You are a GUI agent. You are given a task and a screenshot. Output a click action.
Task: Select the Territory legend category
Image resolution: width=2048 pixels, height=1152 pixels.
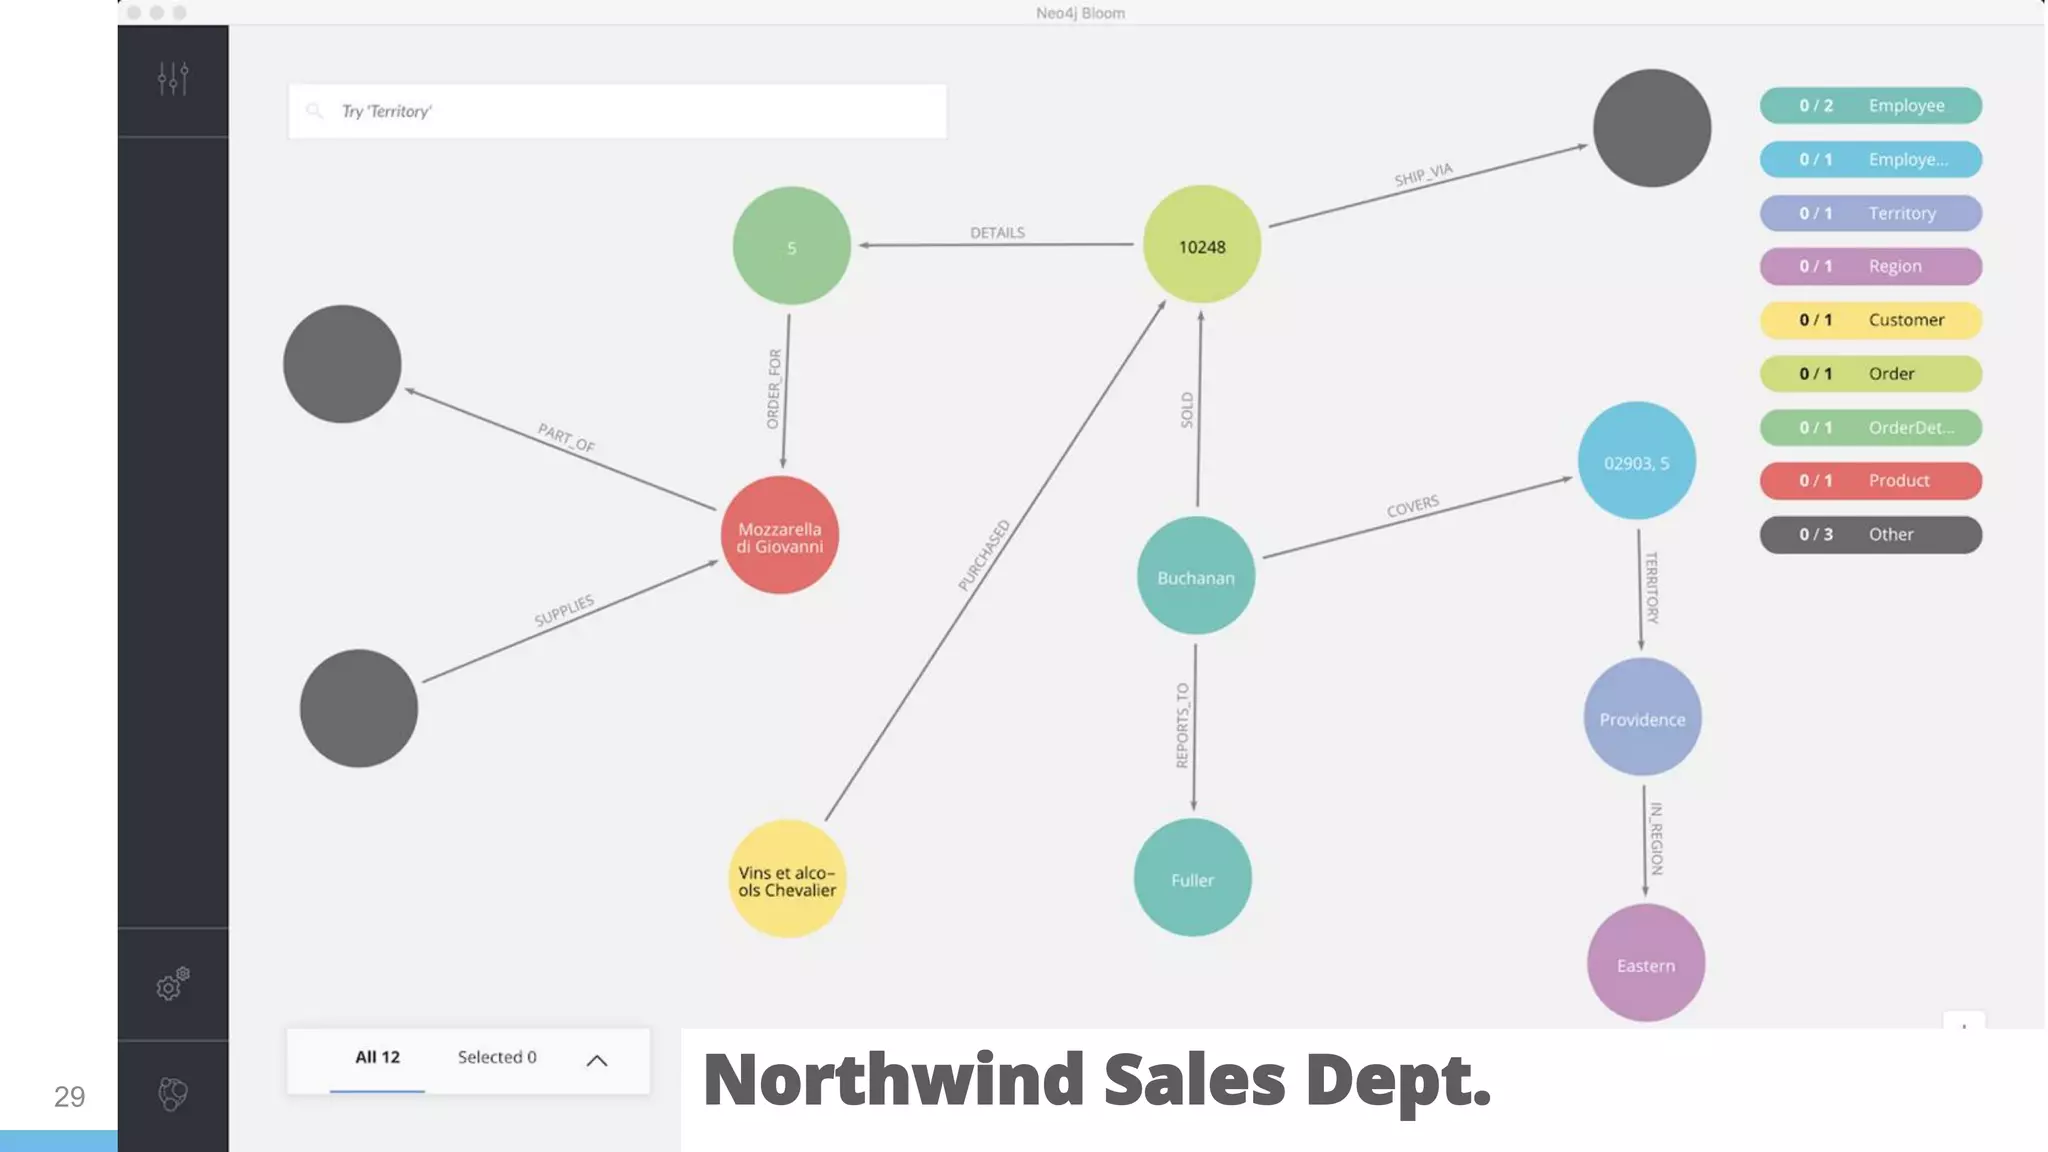coord(1870,214)
